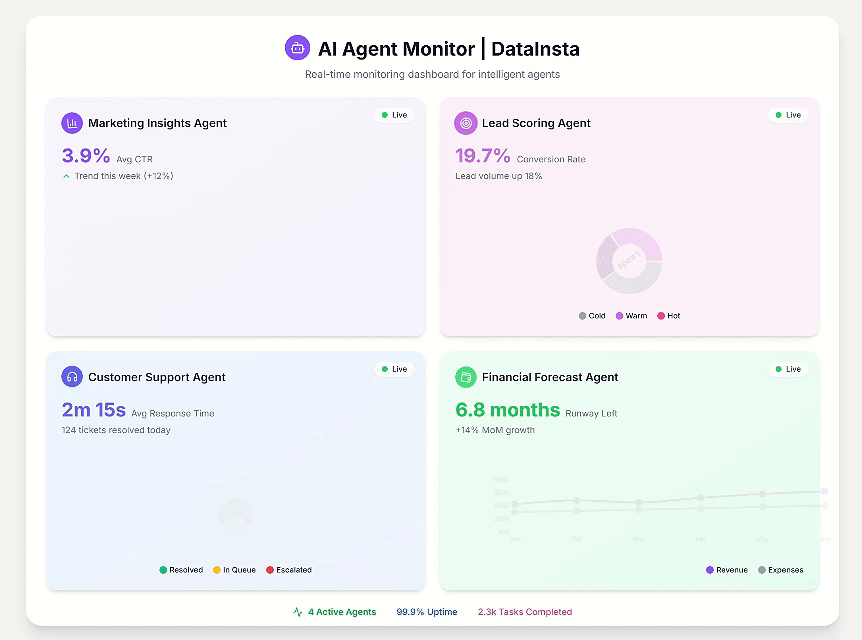Click Live badge on Lead Scoring card
The image size is (862, 640).
788,115
